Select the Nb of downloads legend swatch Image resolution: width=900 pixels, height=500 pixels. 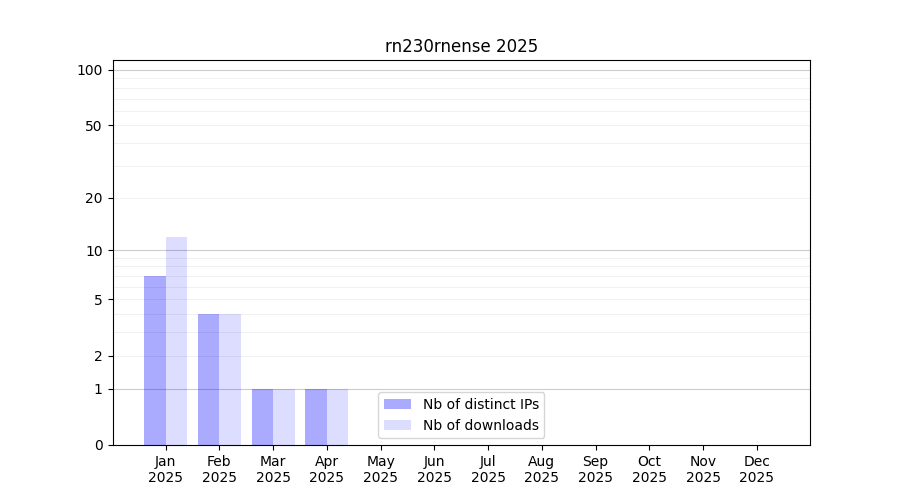click(x=397, y=425)
